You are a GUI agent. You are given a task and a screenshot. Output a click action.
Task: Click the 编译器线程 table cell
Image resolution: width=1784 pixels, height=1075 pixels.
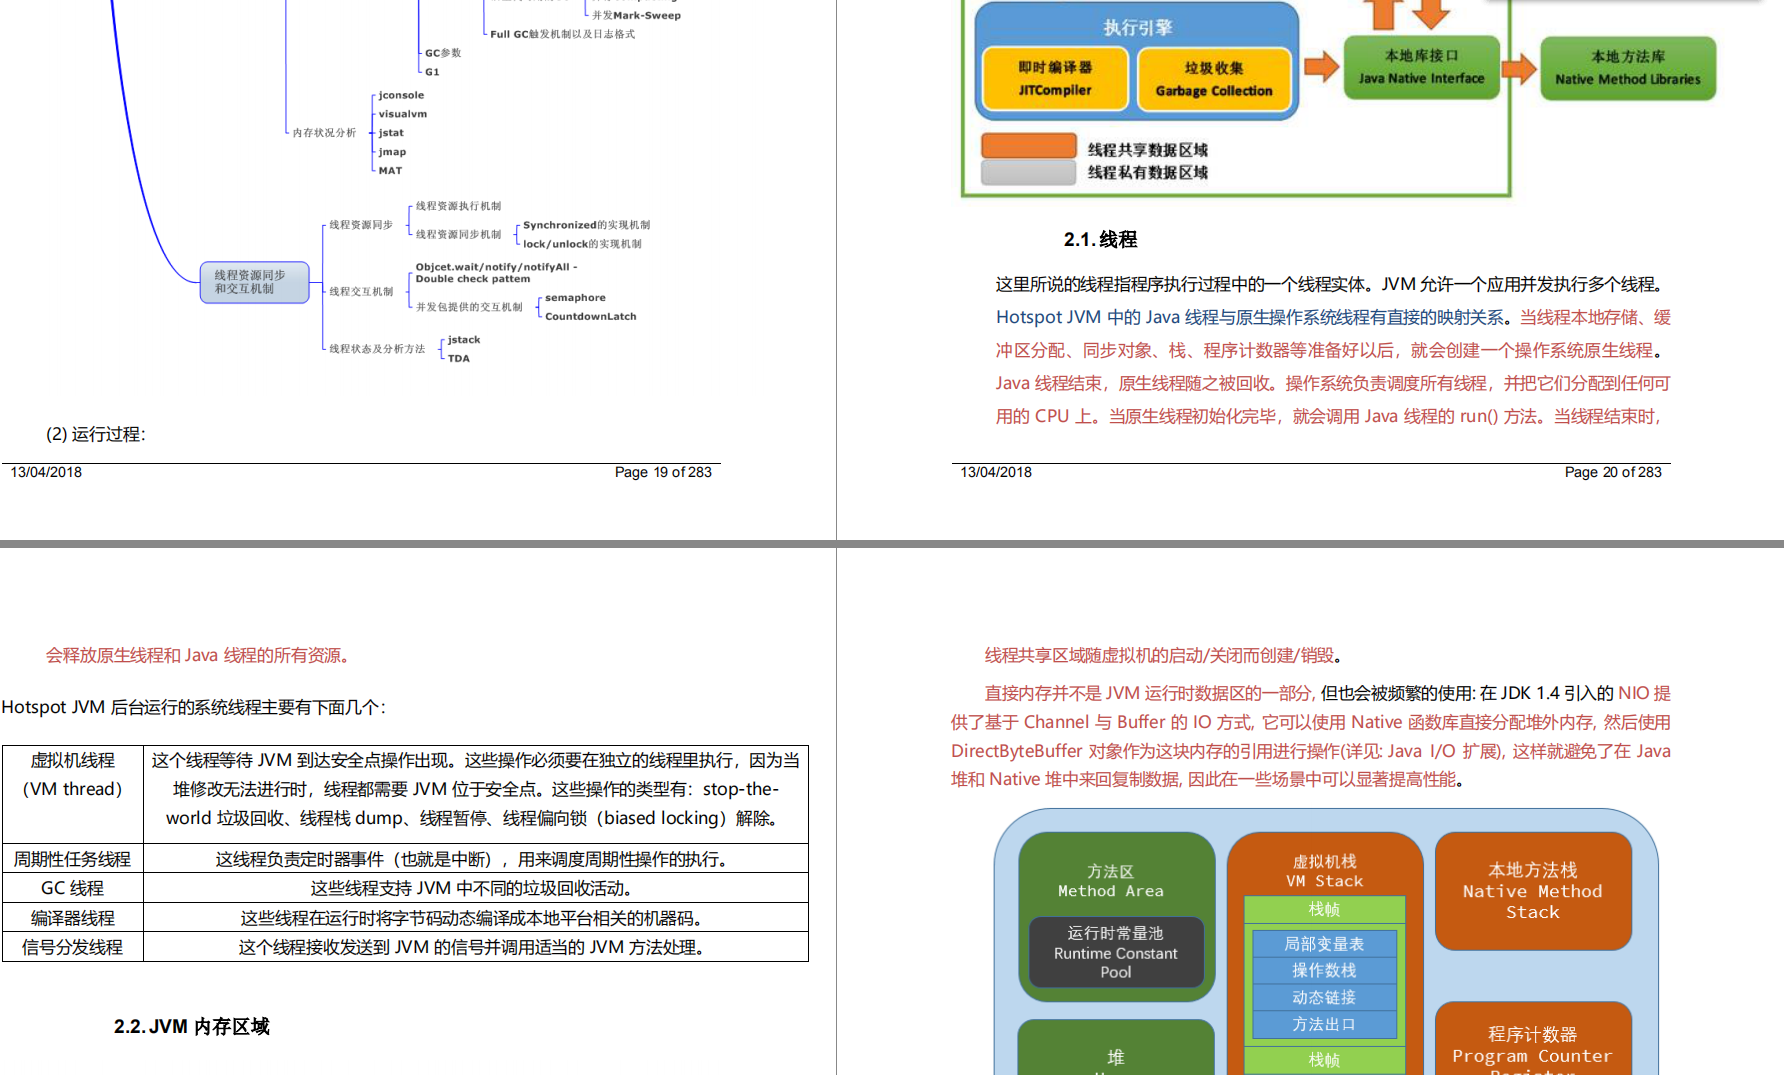[73, 918]
